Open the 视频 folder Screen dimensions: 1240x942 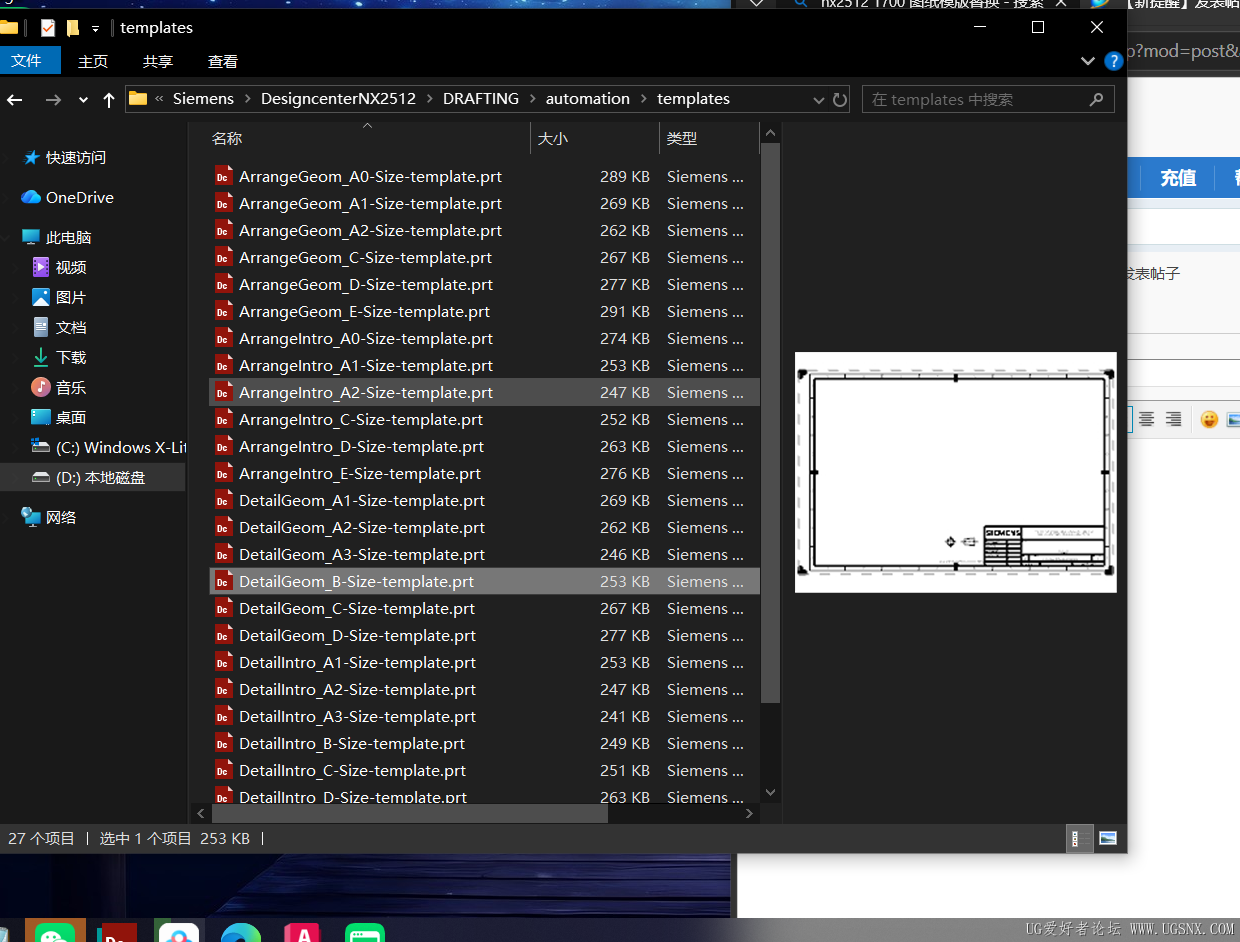(x=70, y=267)
